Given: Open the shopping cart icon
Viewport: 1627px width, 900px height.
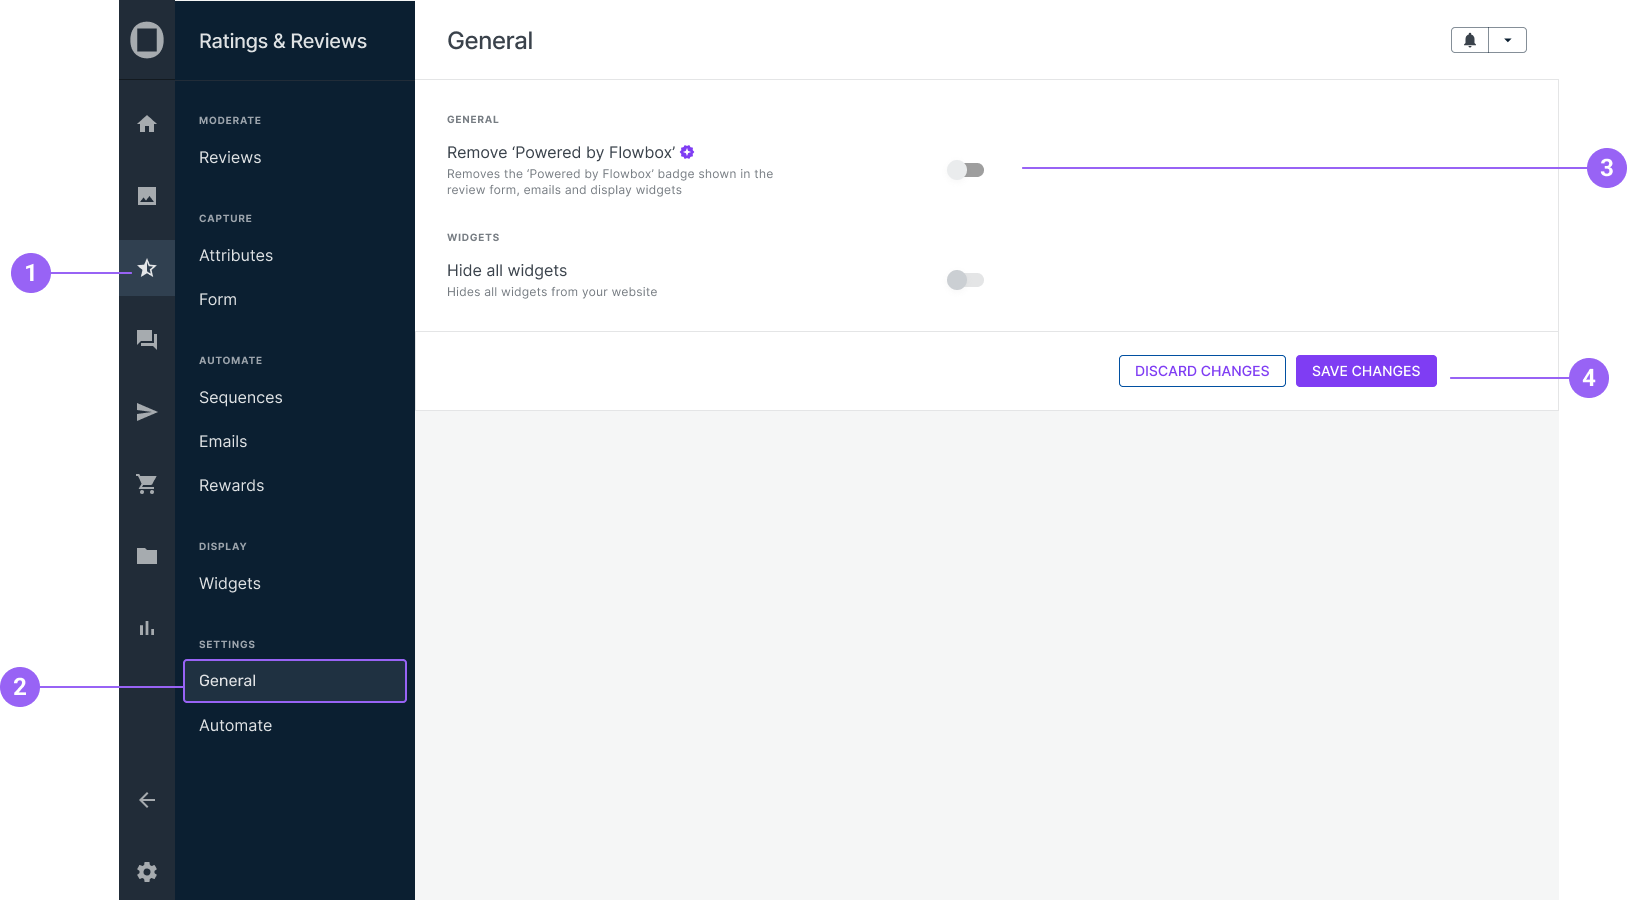Looking at the screenshot, I should [147, 484].
